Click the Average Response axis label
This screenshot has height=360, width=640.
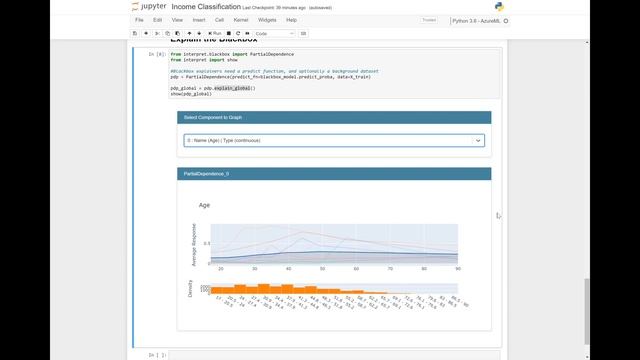pos(194,245)
